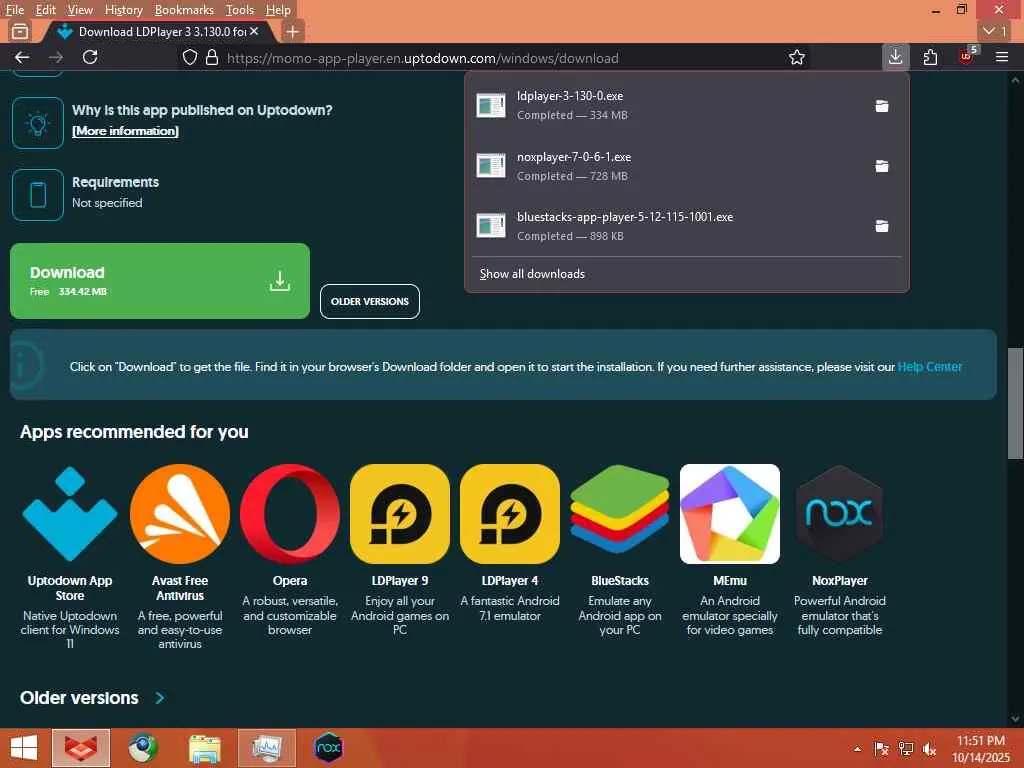Open downloaded noxplayer-7-0-6-1.exe entry

click(x=666, y=166)
